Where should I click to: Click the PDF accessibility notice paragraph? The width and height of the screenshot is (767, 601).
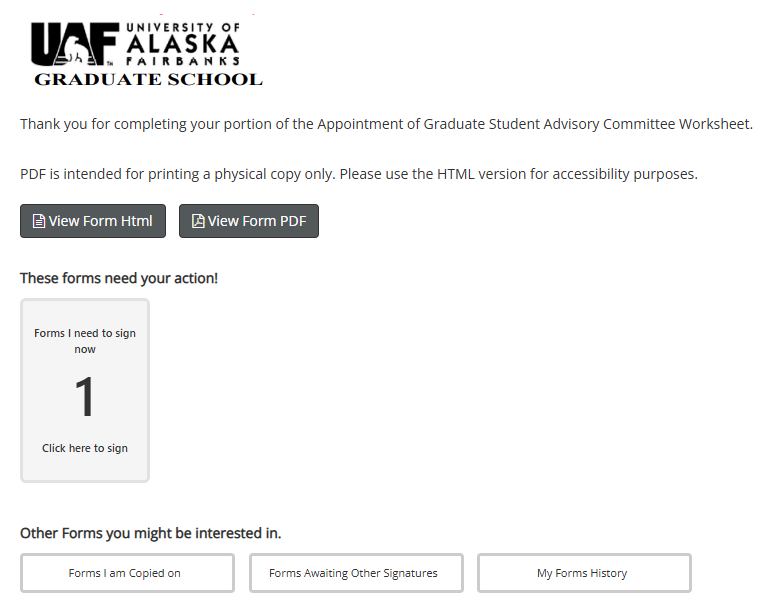click(x=359, y=174)
